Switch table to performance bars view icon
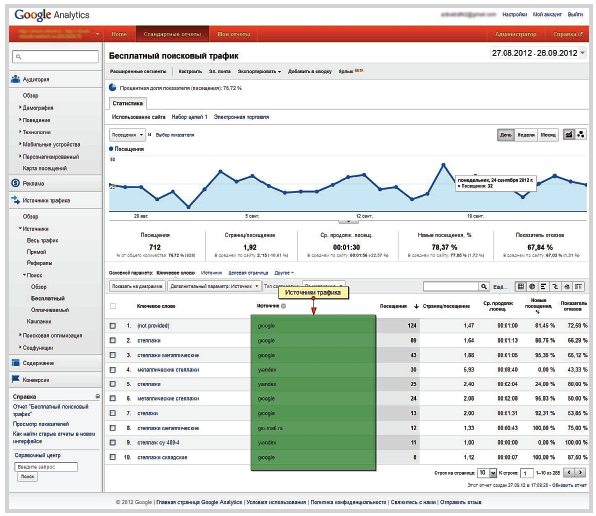 (544, 286)
